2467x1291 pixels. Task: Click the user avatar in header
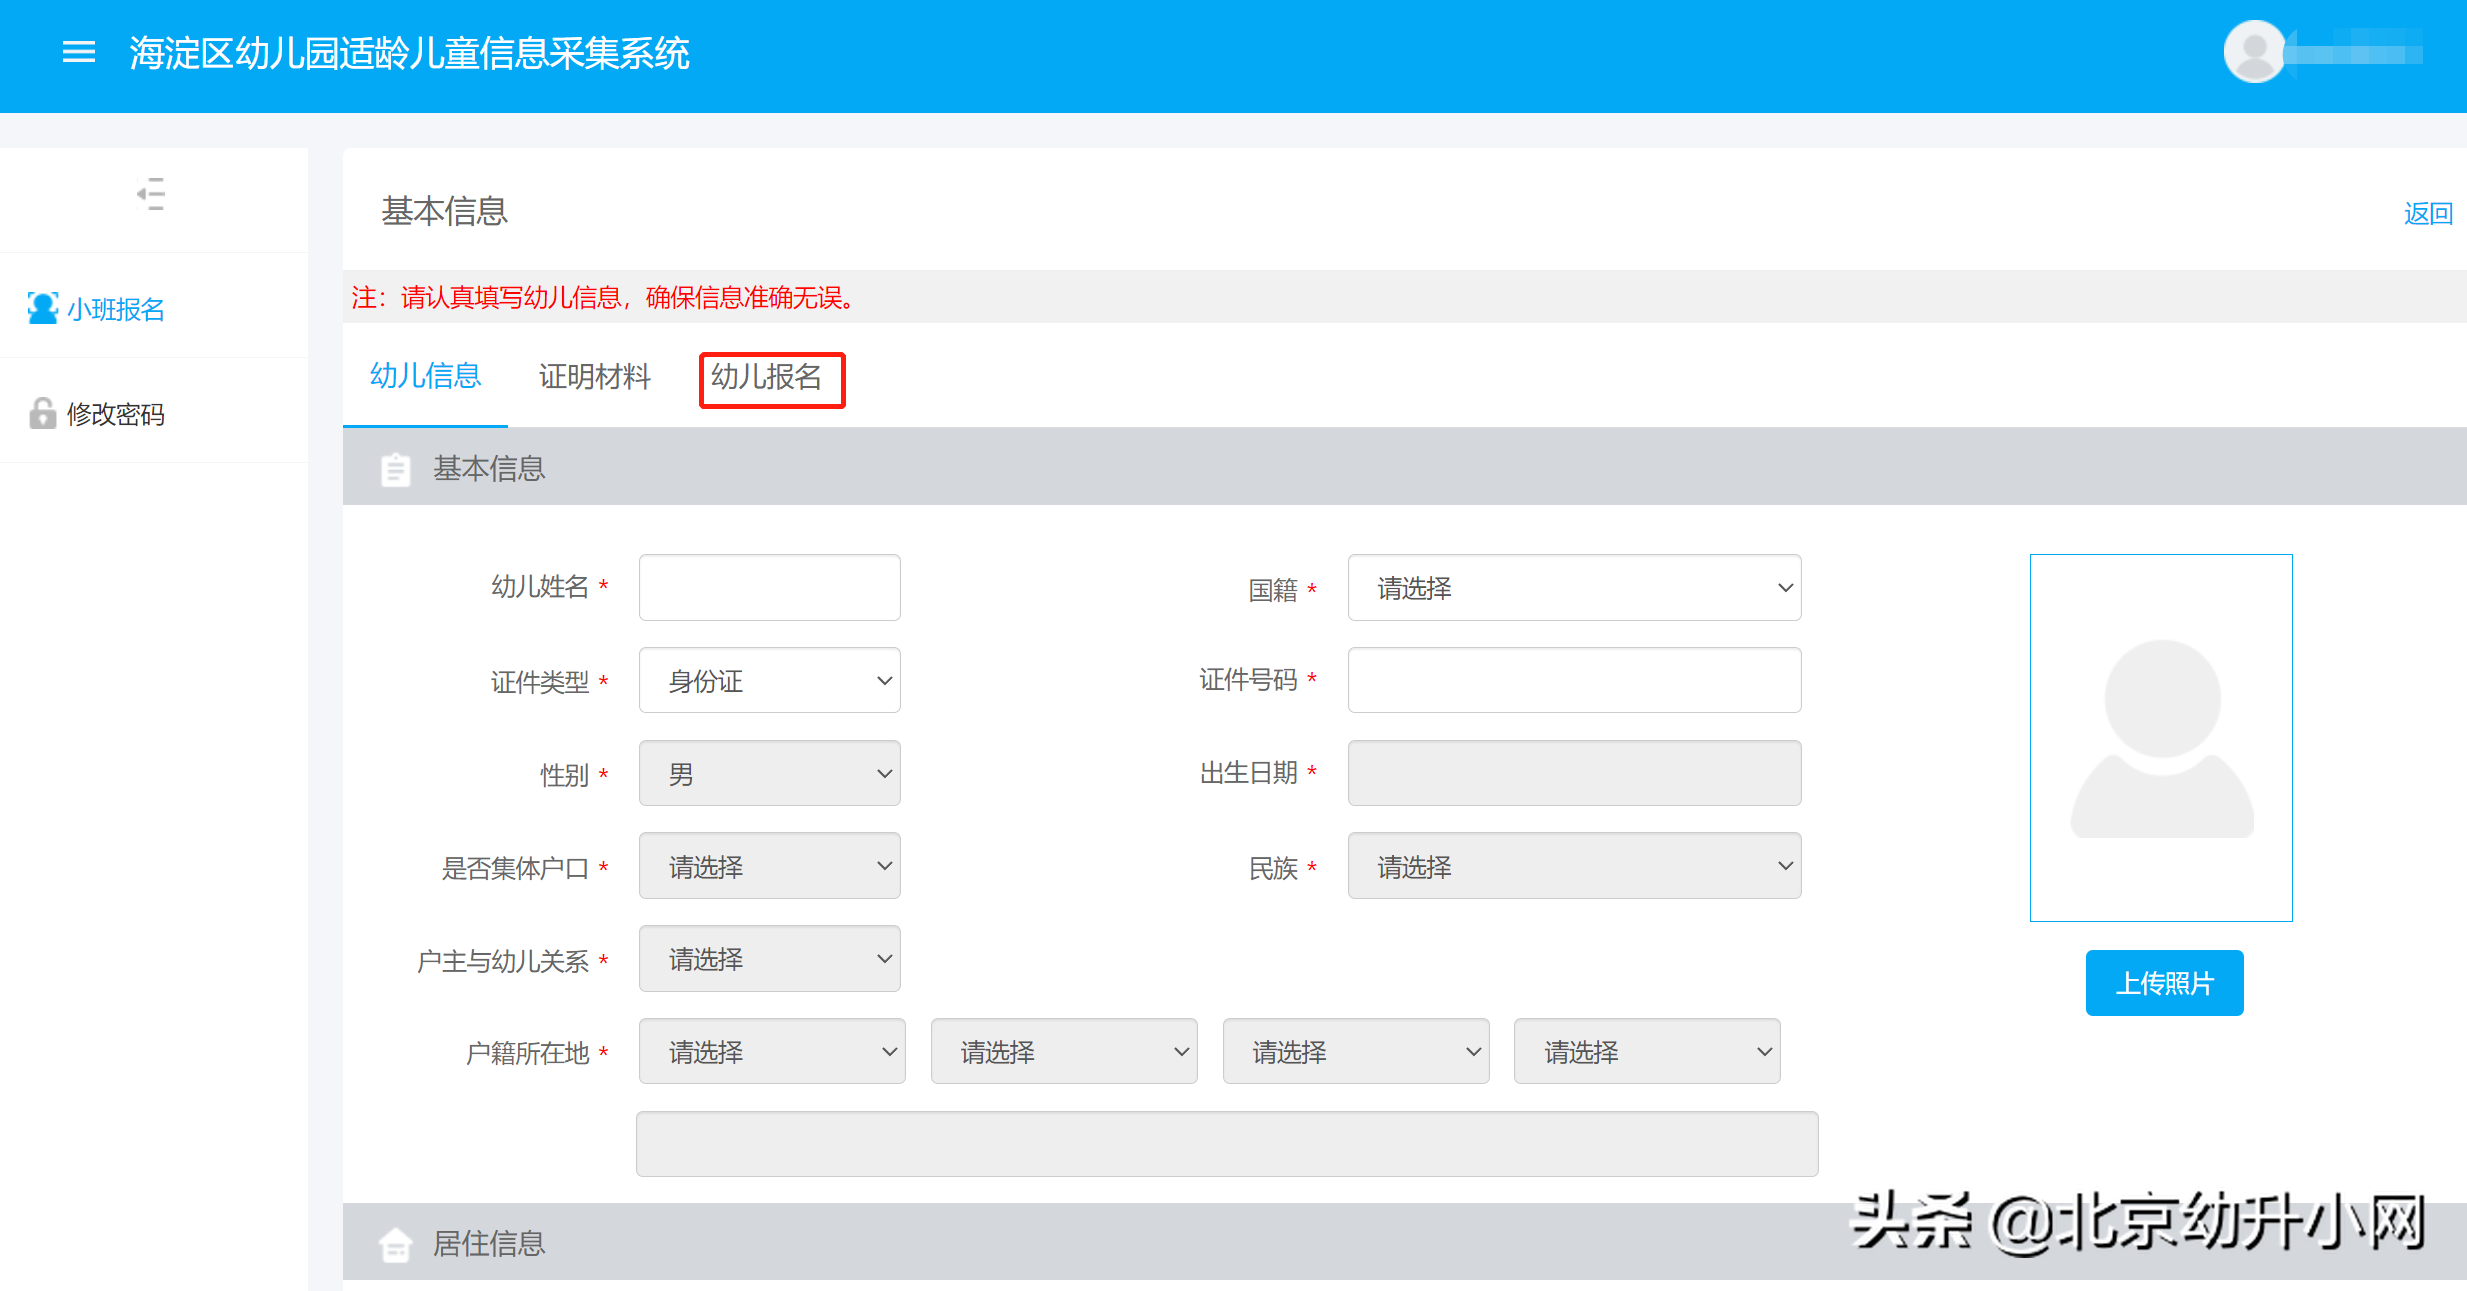(2253, 51)
